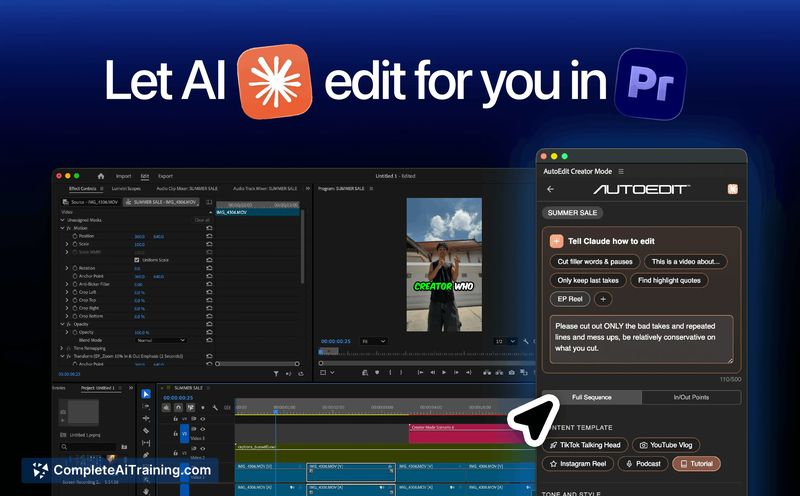Open the Export workspace tab

pyautogui.click(x=165, y=176)
